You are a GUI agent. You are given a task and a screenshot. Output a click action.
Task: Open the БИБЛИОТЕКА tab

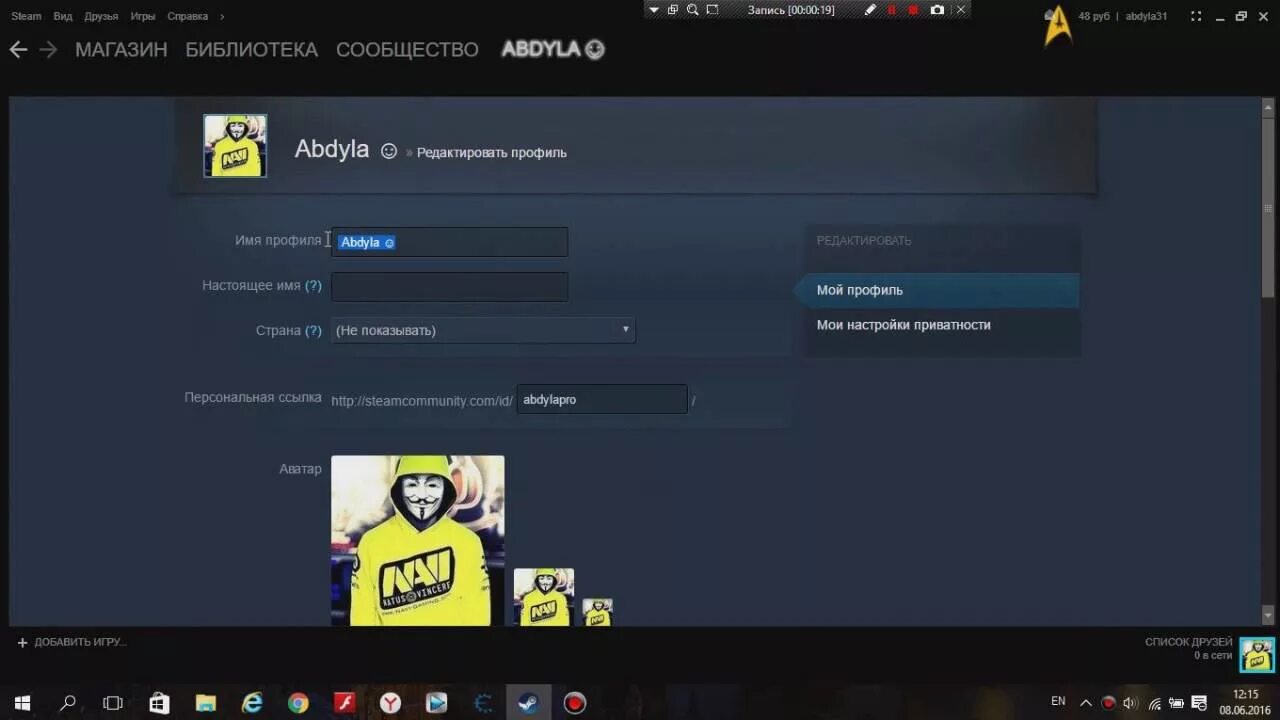pyautogui.click(x=251, y=49)
